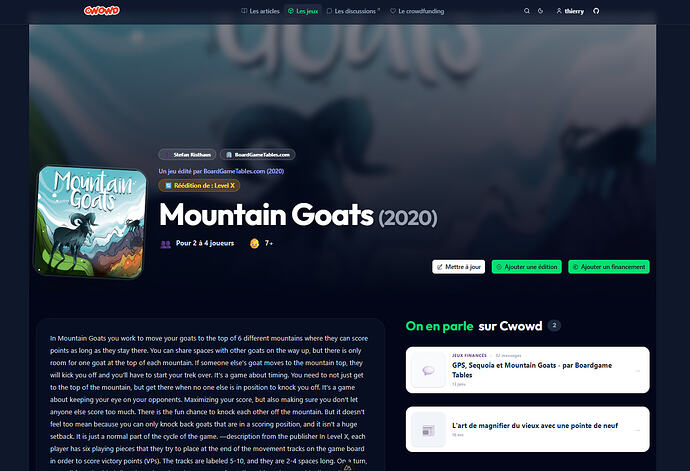Open Le crowdfunding menu
690x471 pixels.
click(417, 11)
